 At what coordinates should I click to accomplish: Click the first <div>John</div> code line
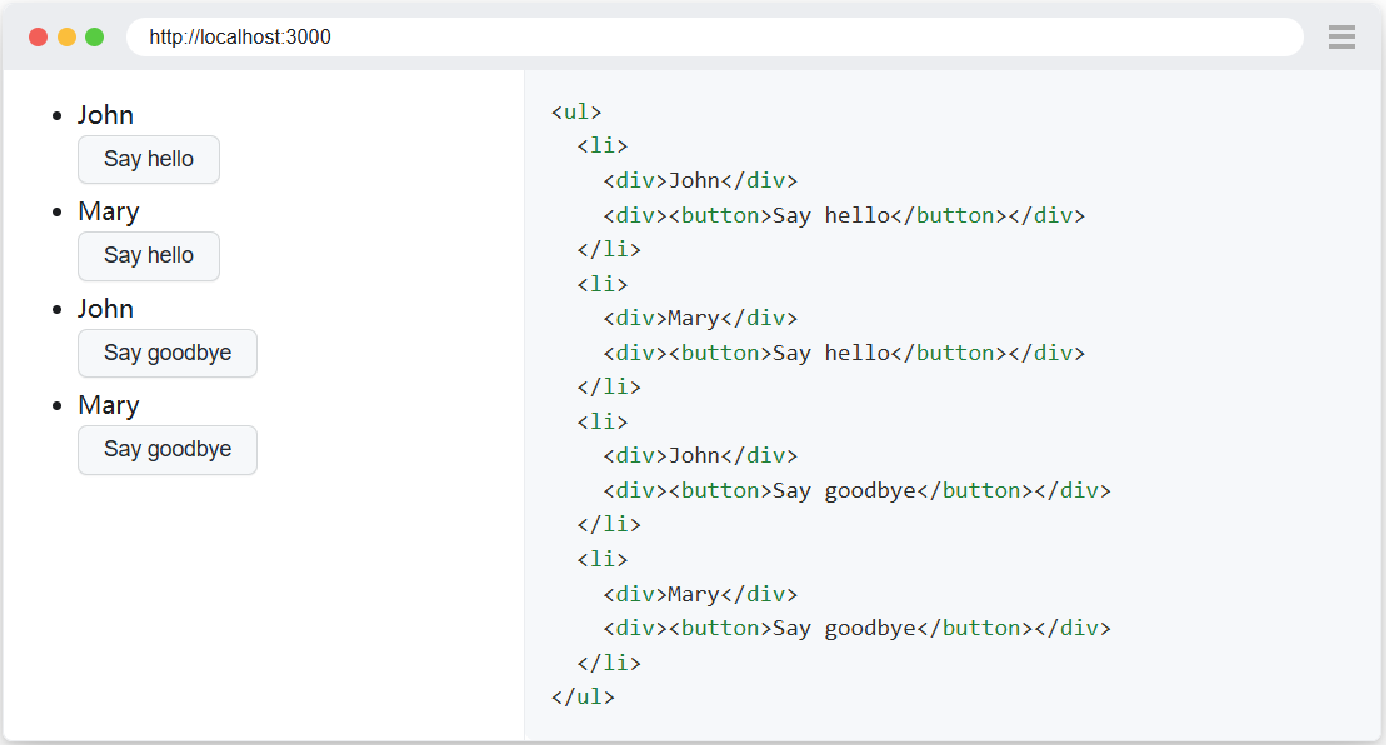point(700,181)
